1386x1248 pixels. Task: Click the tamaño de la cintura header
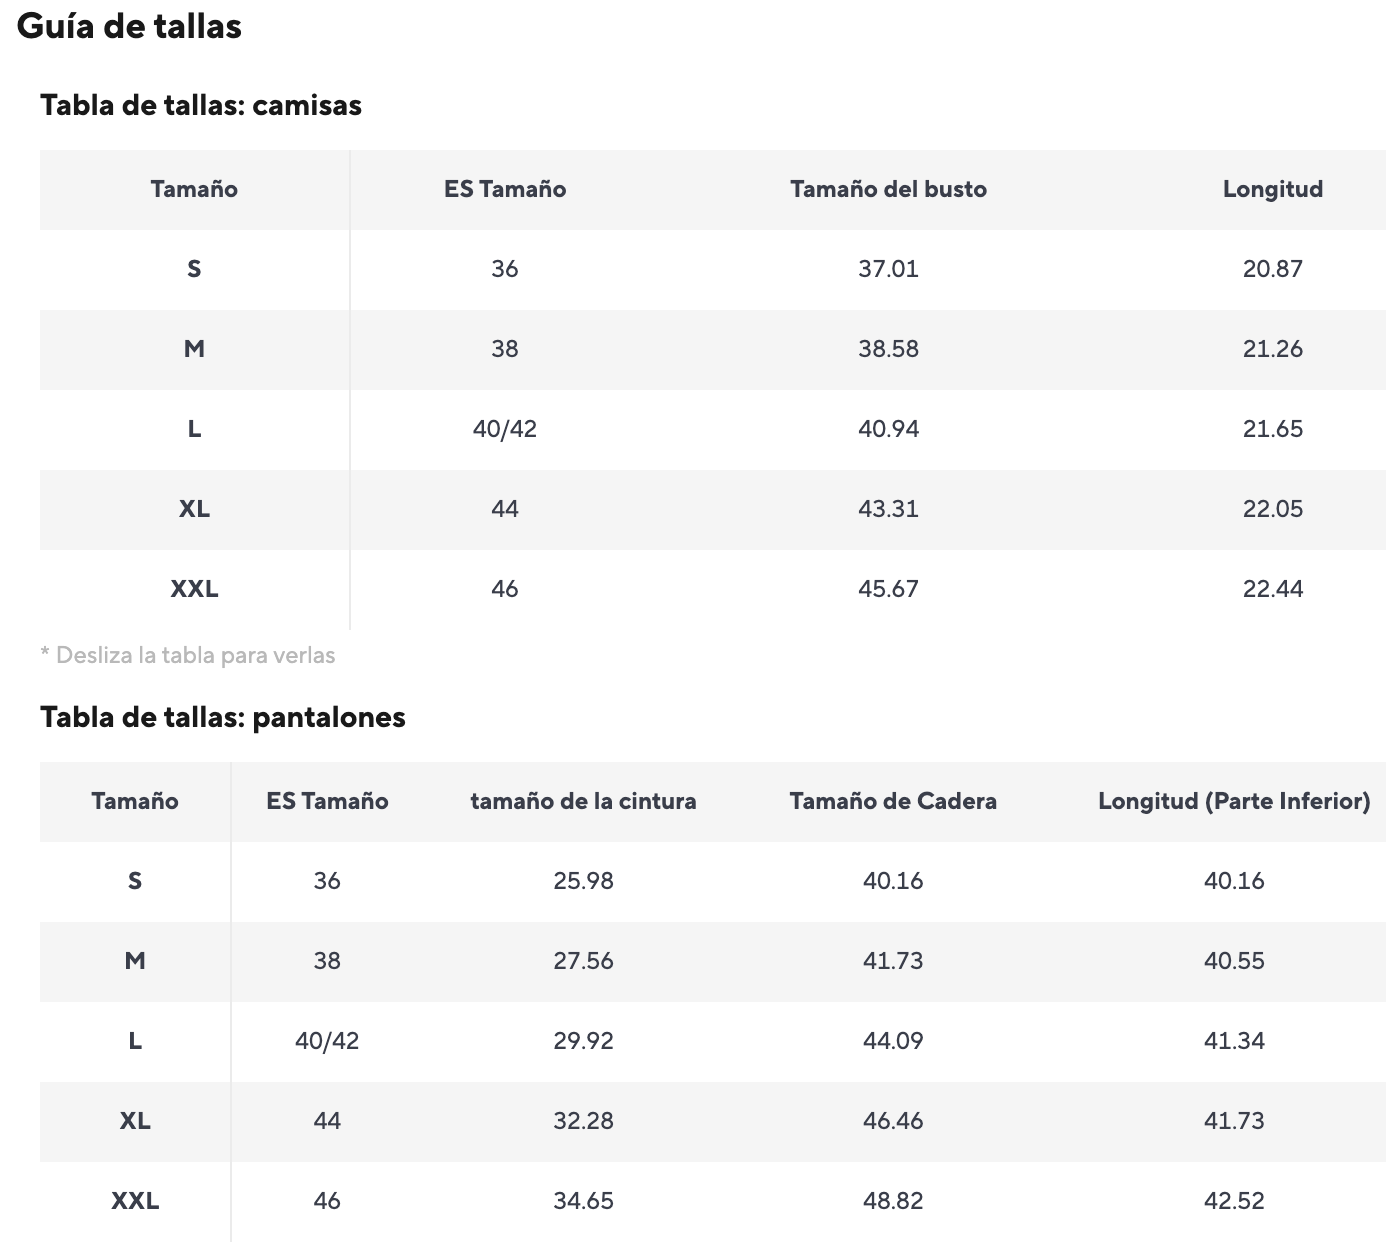583,801
